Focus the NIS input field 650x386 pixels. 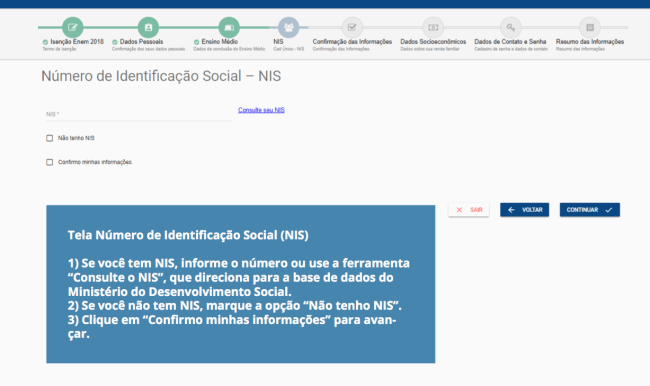[138, 114]
